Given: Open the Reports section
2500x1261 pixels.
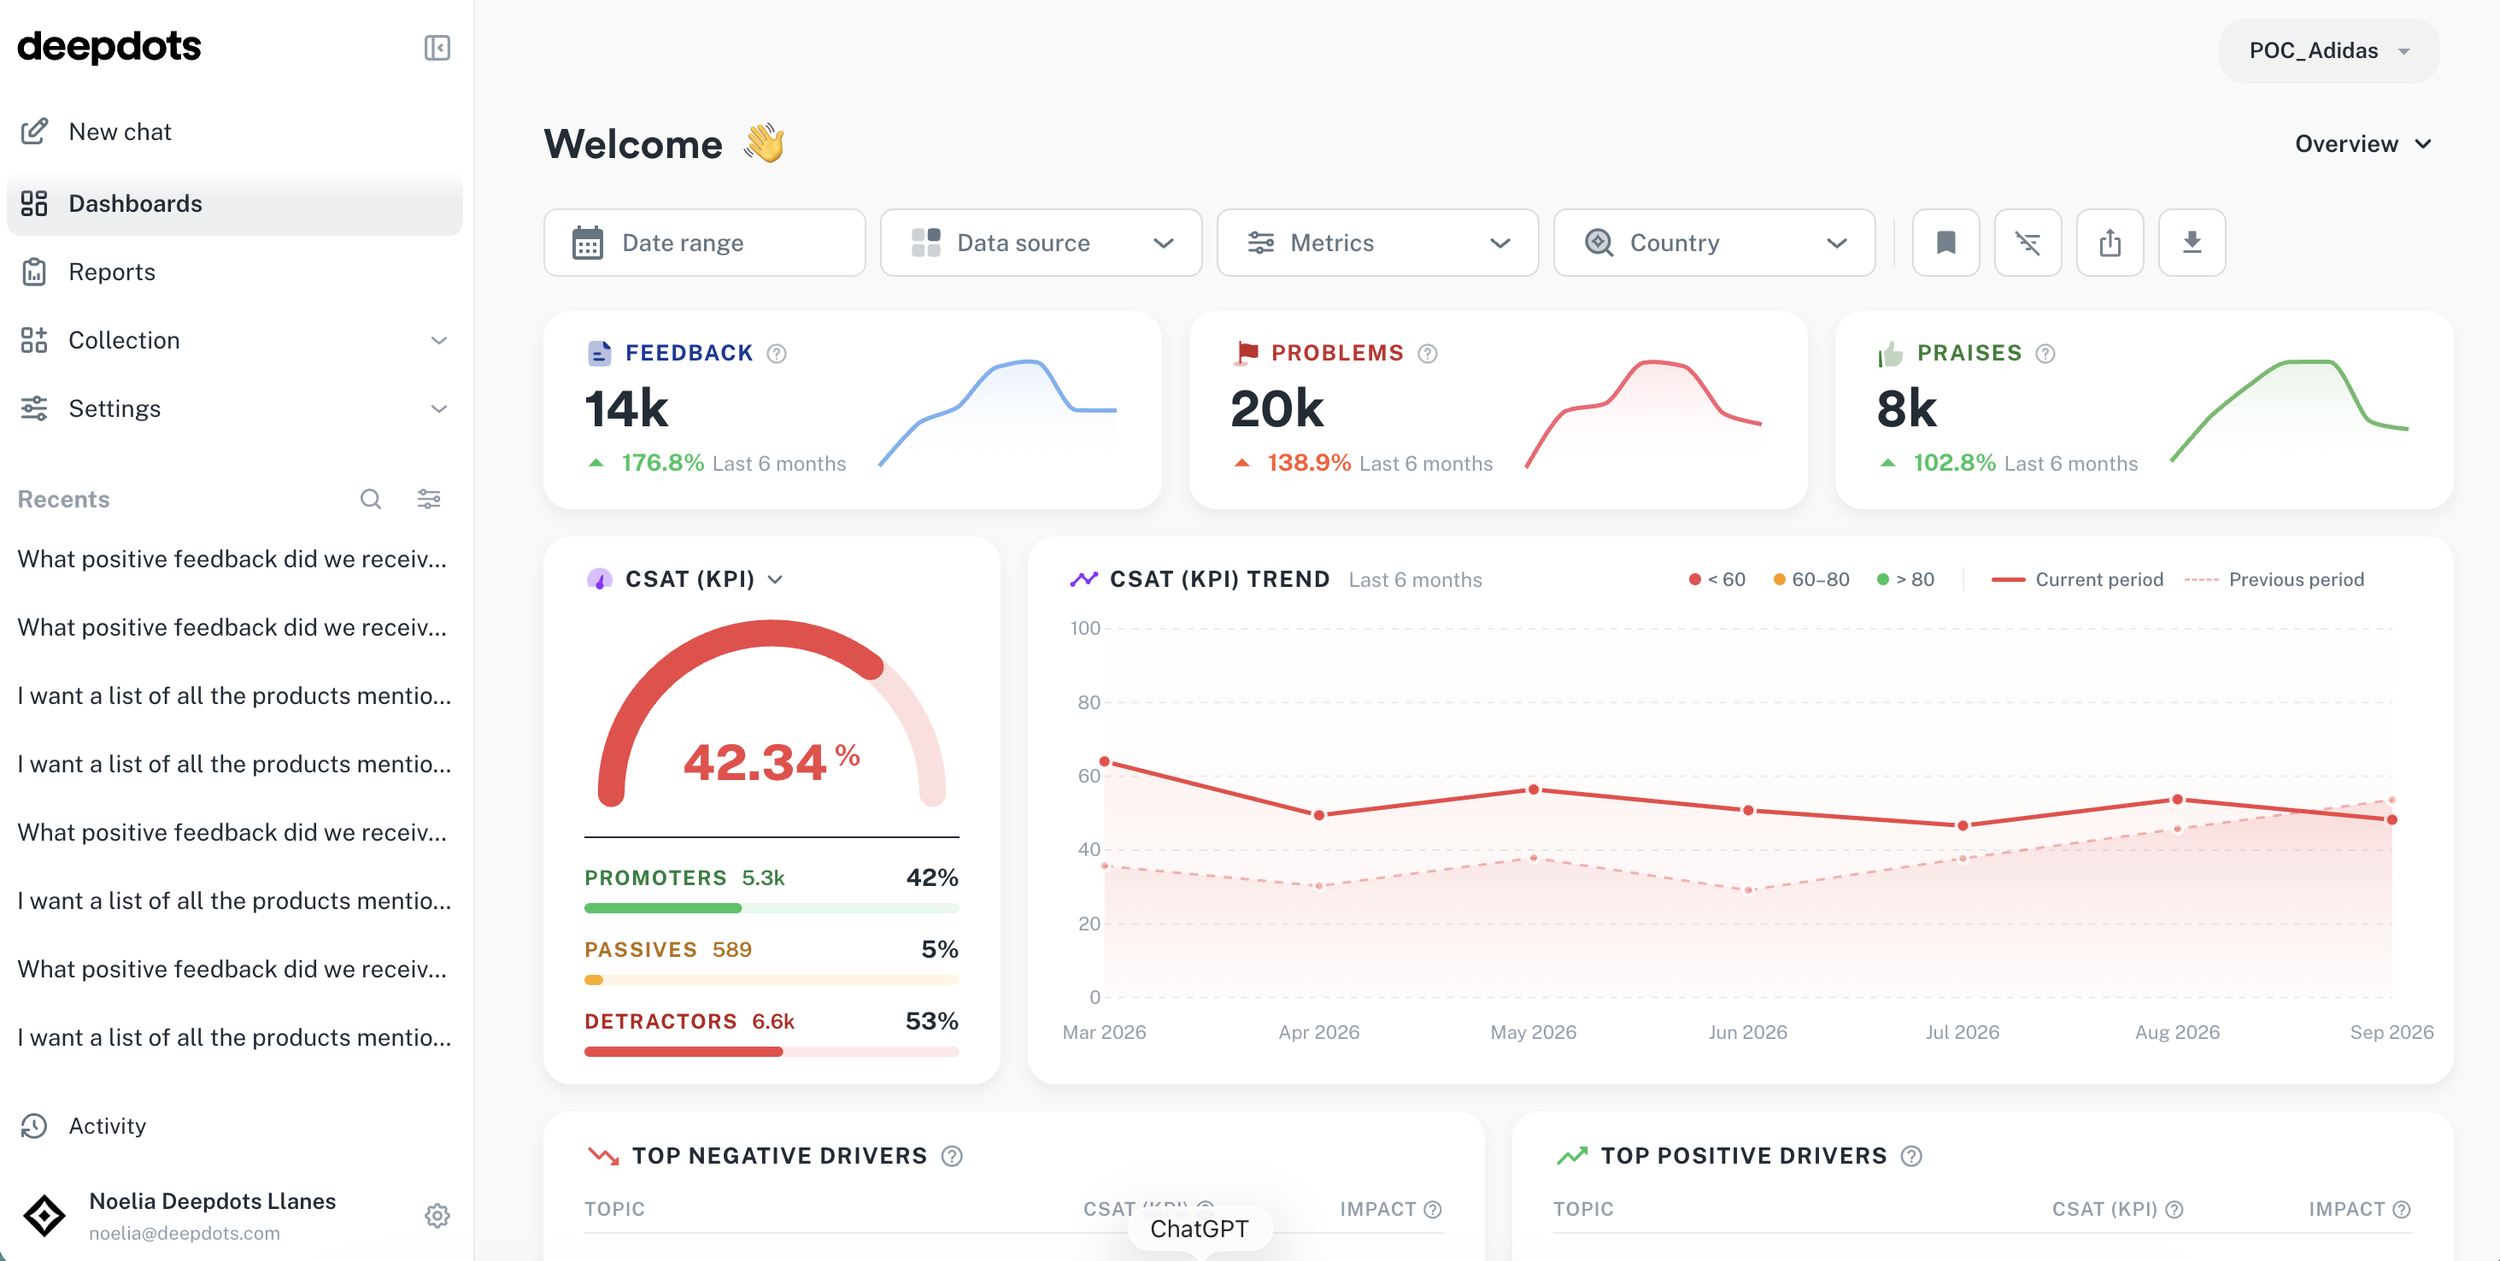Looking at the screenshot, I should [x=234, y=272].
